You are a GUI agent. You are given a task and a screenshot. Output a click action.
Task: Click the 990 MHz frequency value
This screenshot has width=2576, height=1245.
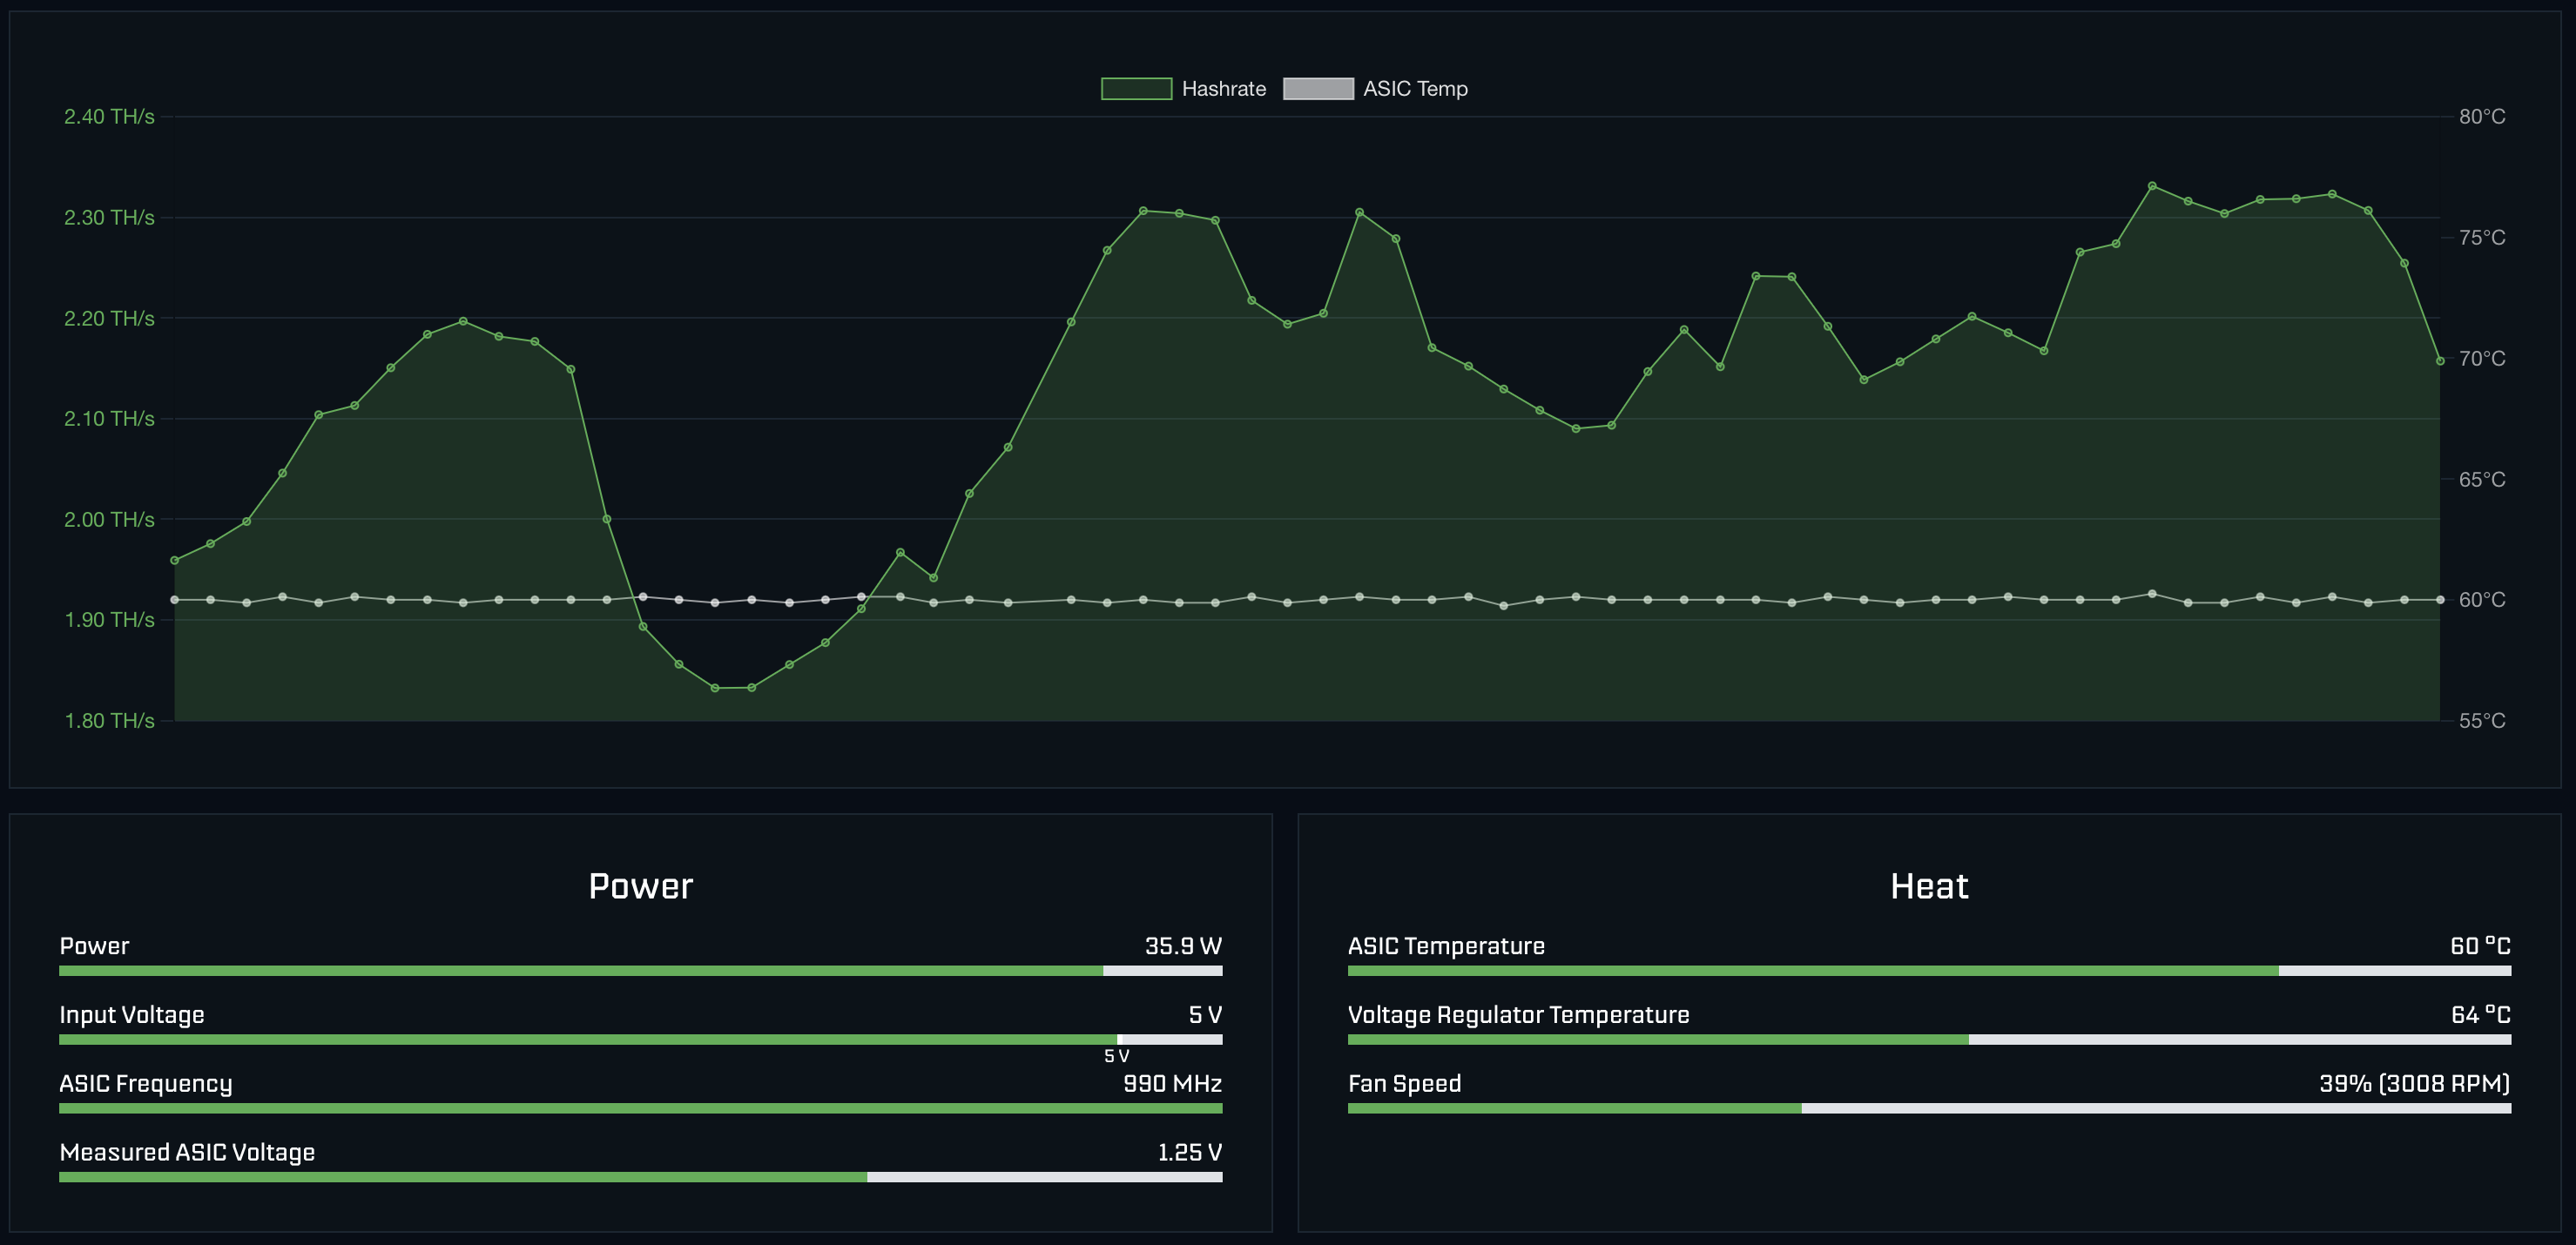pyautogui.click(x=1172, y=1084)
